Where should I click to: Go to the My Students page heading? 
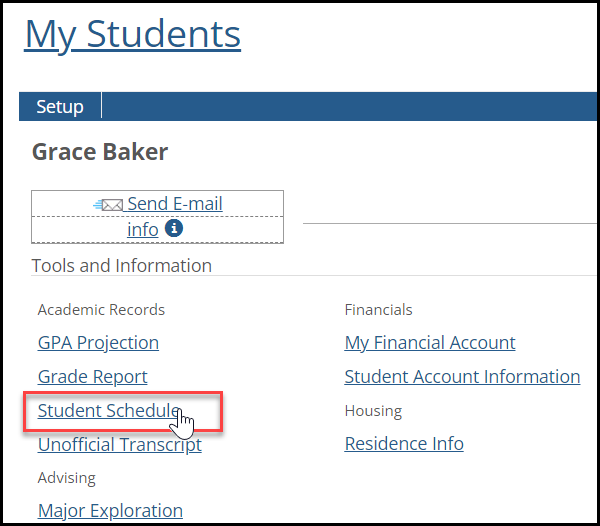132,34
